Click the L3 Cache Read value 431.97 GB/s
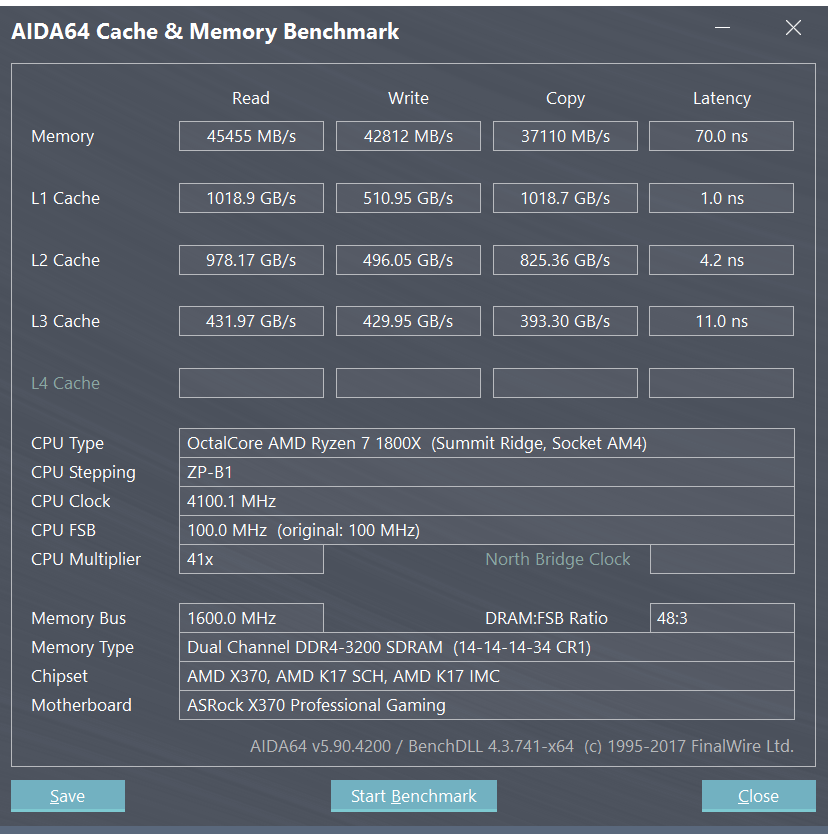This screenshot has height=838, width=836. pyautogui.click(x=251, y=321)
